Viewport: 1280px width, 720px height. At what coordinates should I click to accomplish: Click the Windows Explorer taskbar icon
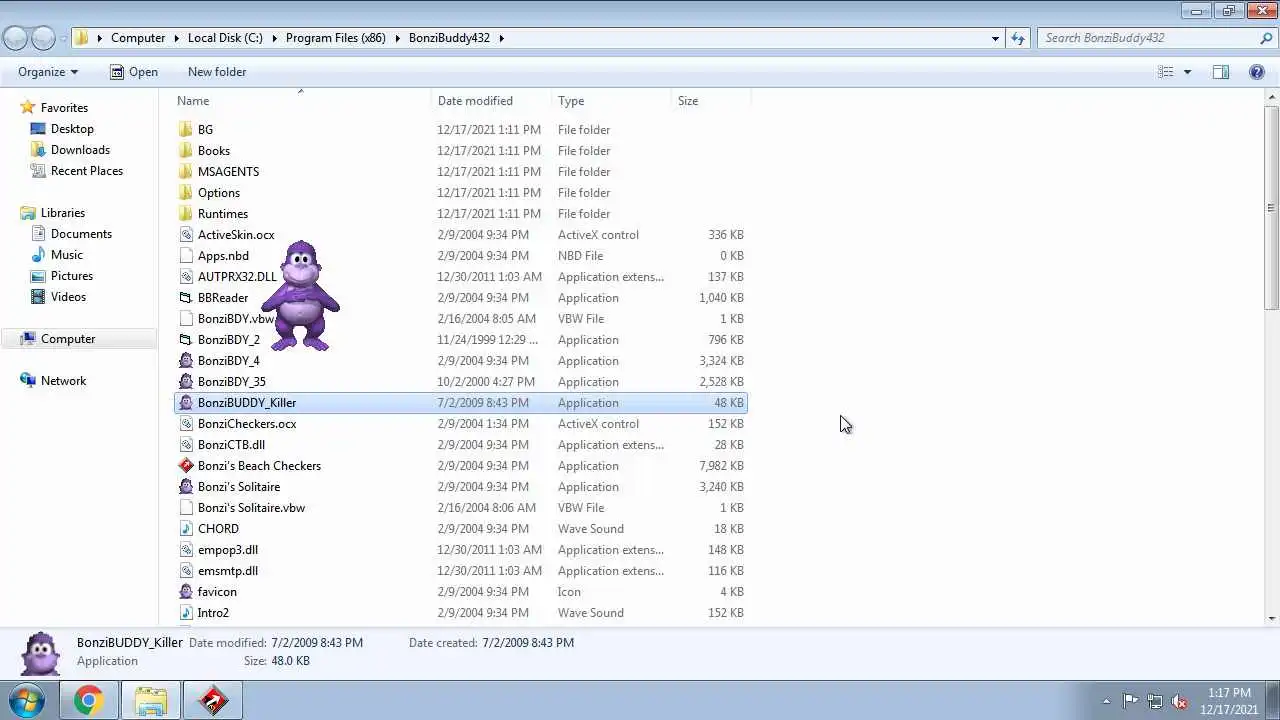coord(151,700)
